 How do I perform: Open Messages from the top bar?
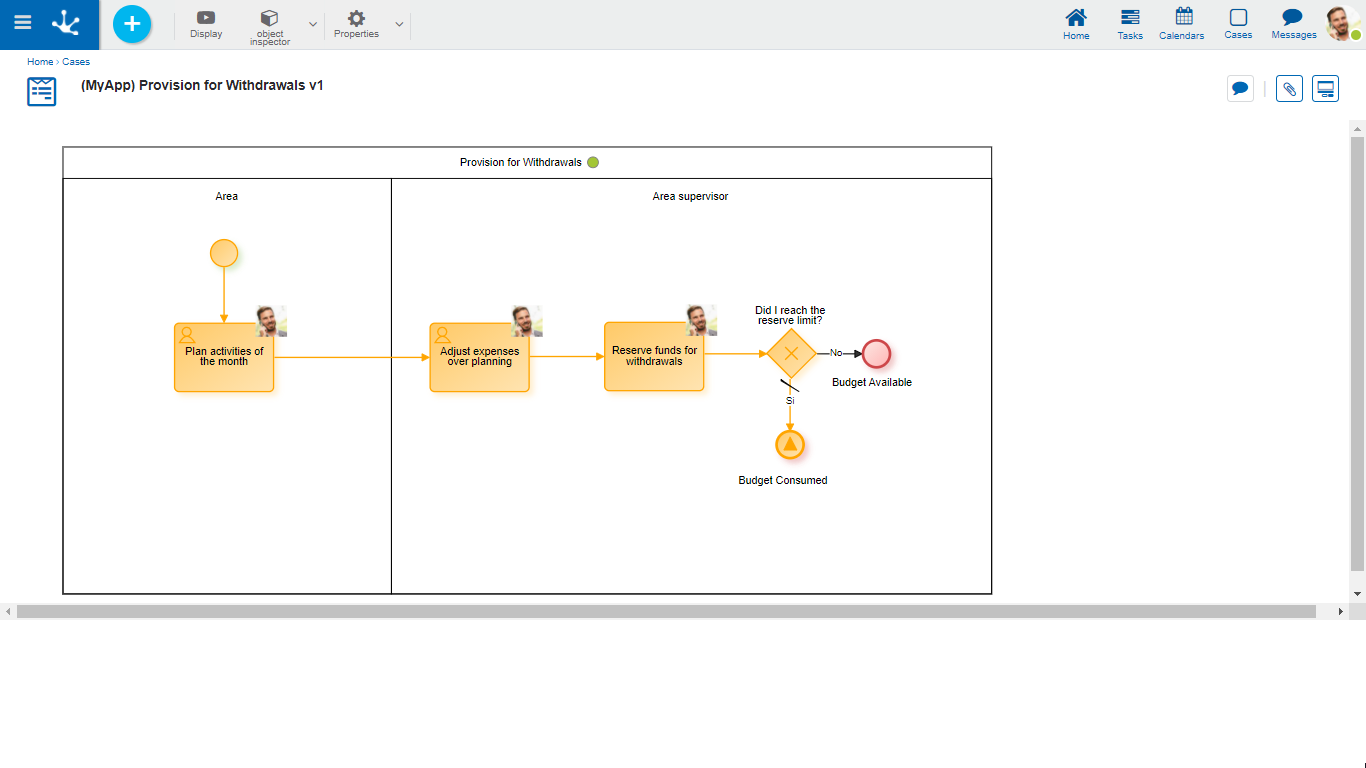[1293, 24]
